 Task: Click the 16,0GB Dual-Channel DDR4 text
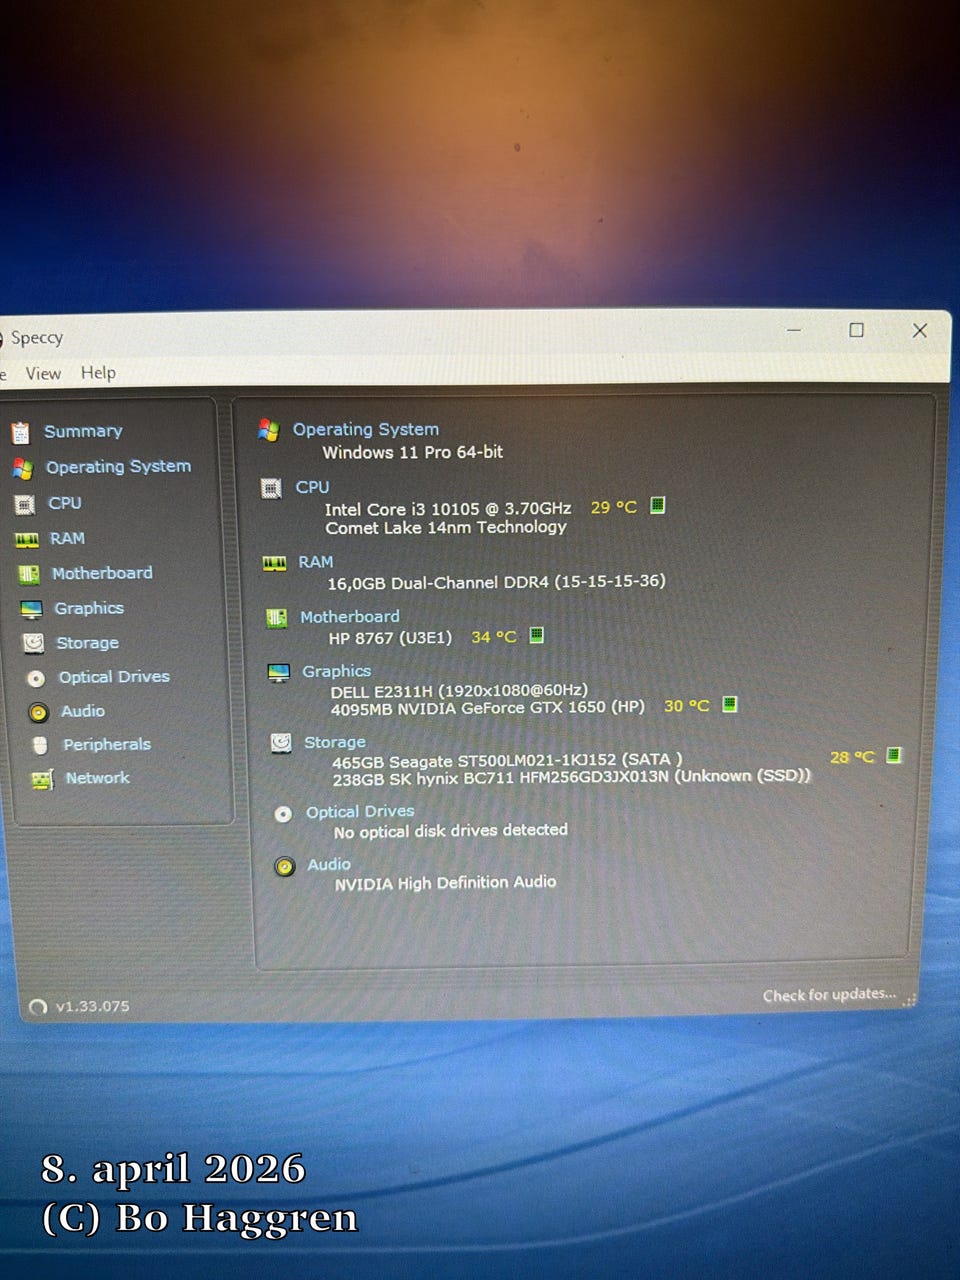click(x=496, y=582)
